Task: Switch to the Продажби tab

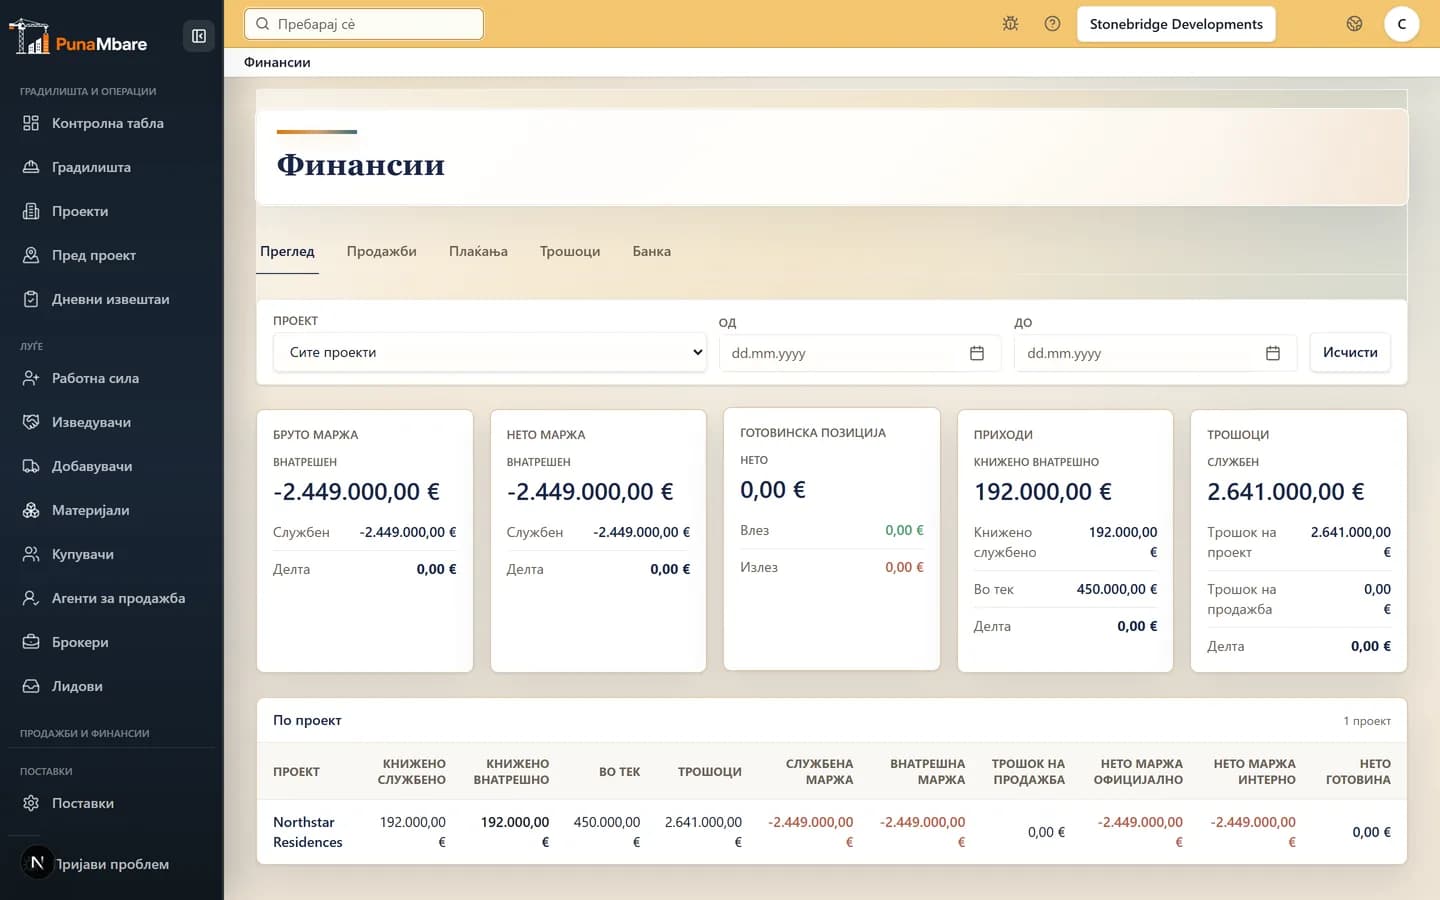Action: (382, 251)
